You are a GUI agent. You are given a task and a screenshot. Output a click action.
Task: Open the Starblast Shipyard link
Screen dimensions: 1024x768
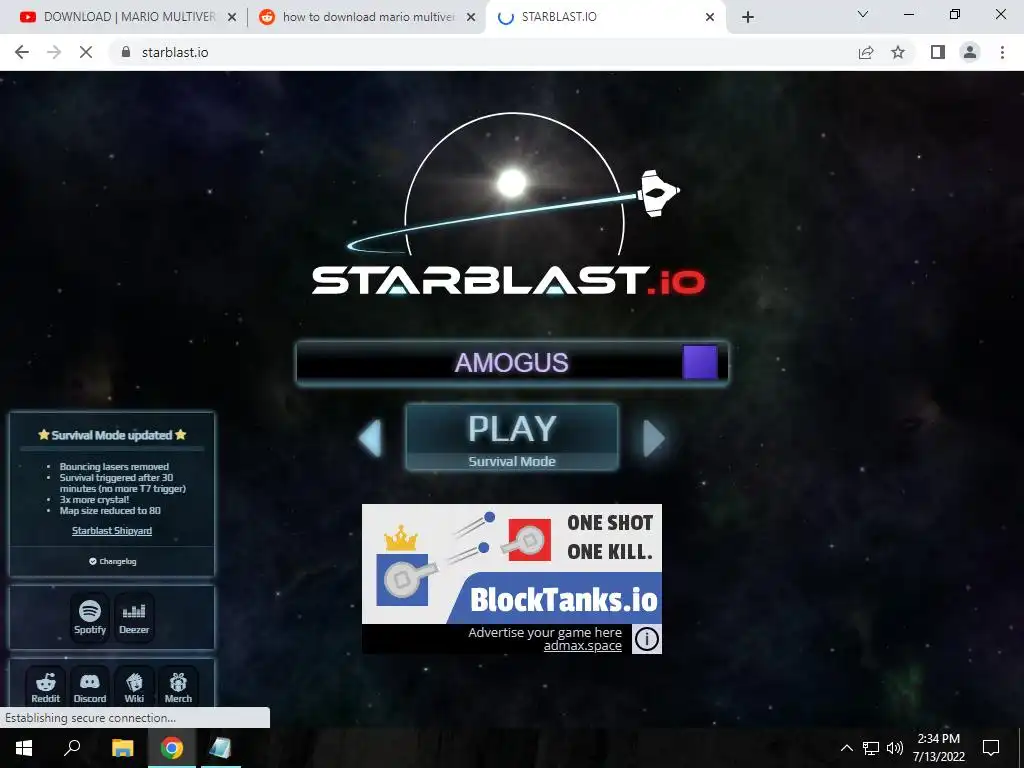(112, 531)
